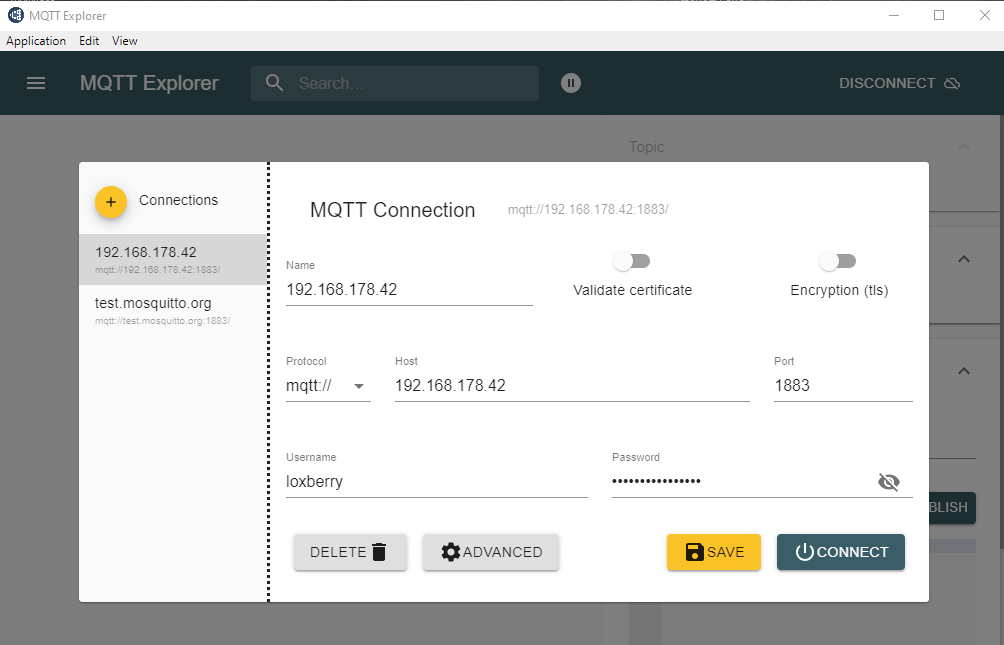The height and width of the screenshot is (645, 1004).
Task: Click the Port field showing 1883
Action: pos(843,386)
